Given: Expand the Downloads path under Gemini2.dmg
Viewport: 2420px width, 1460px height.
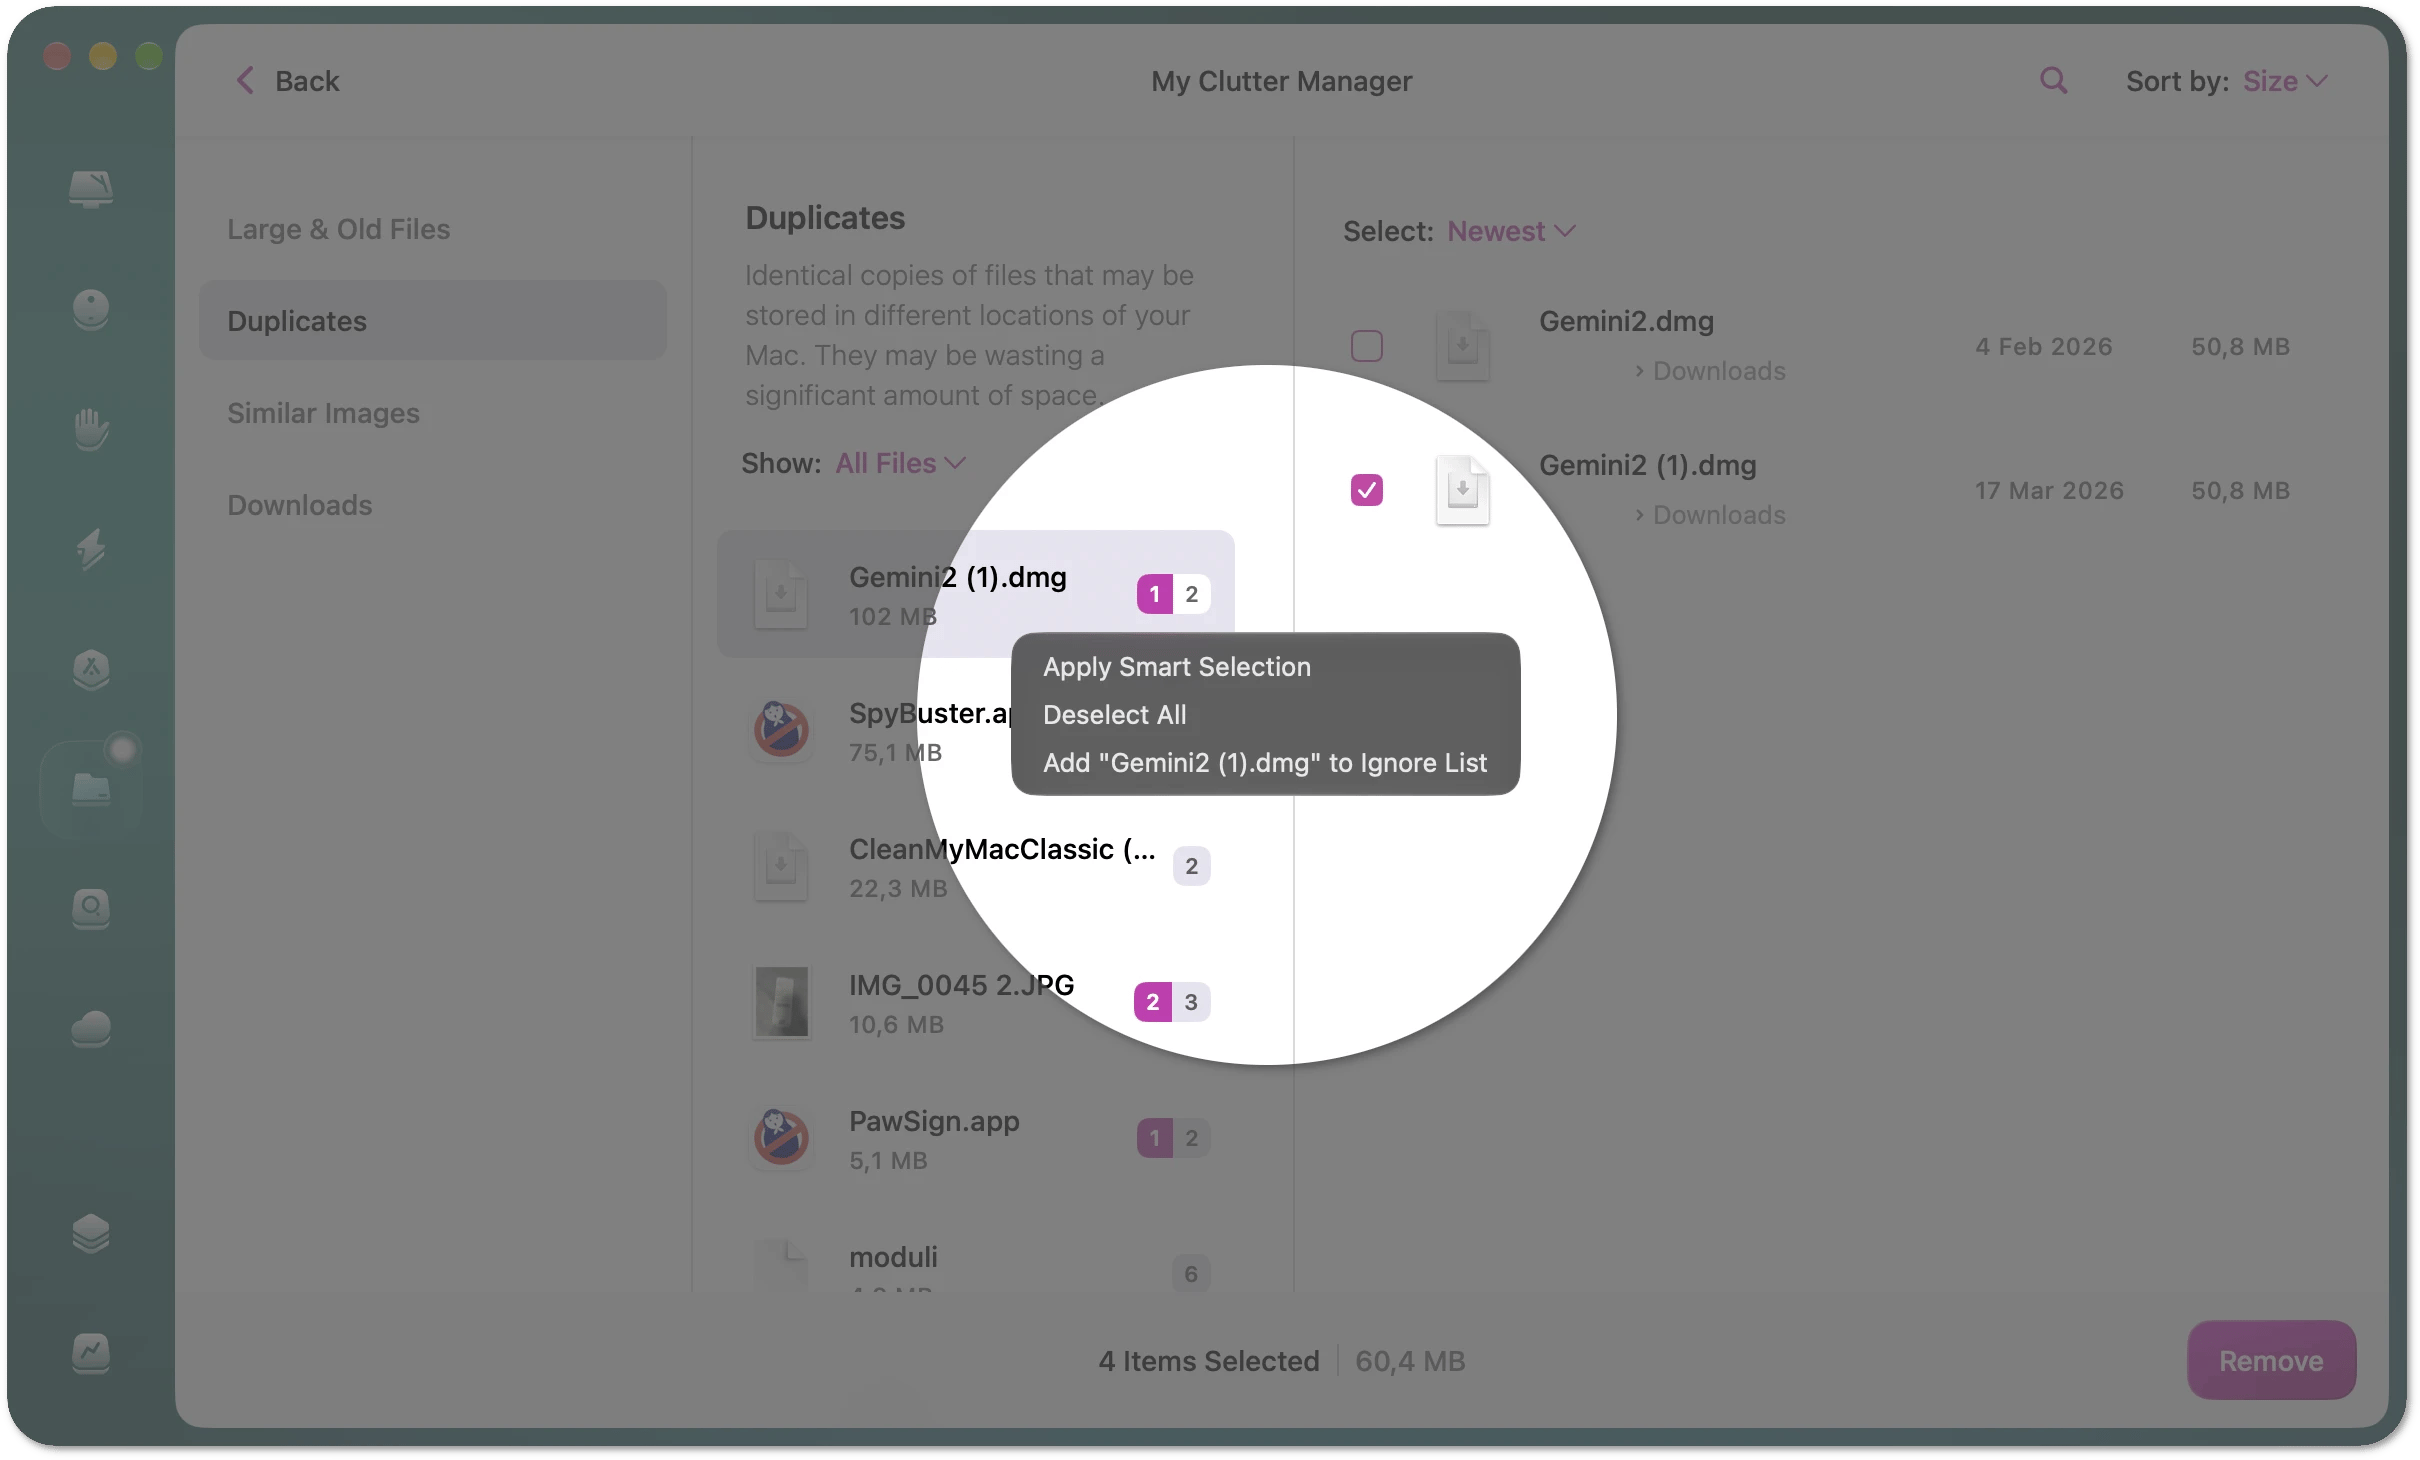Looking at the screenshot, I should (1710, 371).
